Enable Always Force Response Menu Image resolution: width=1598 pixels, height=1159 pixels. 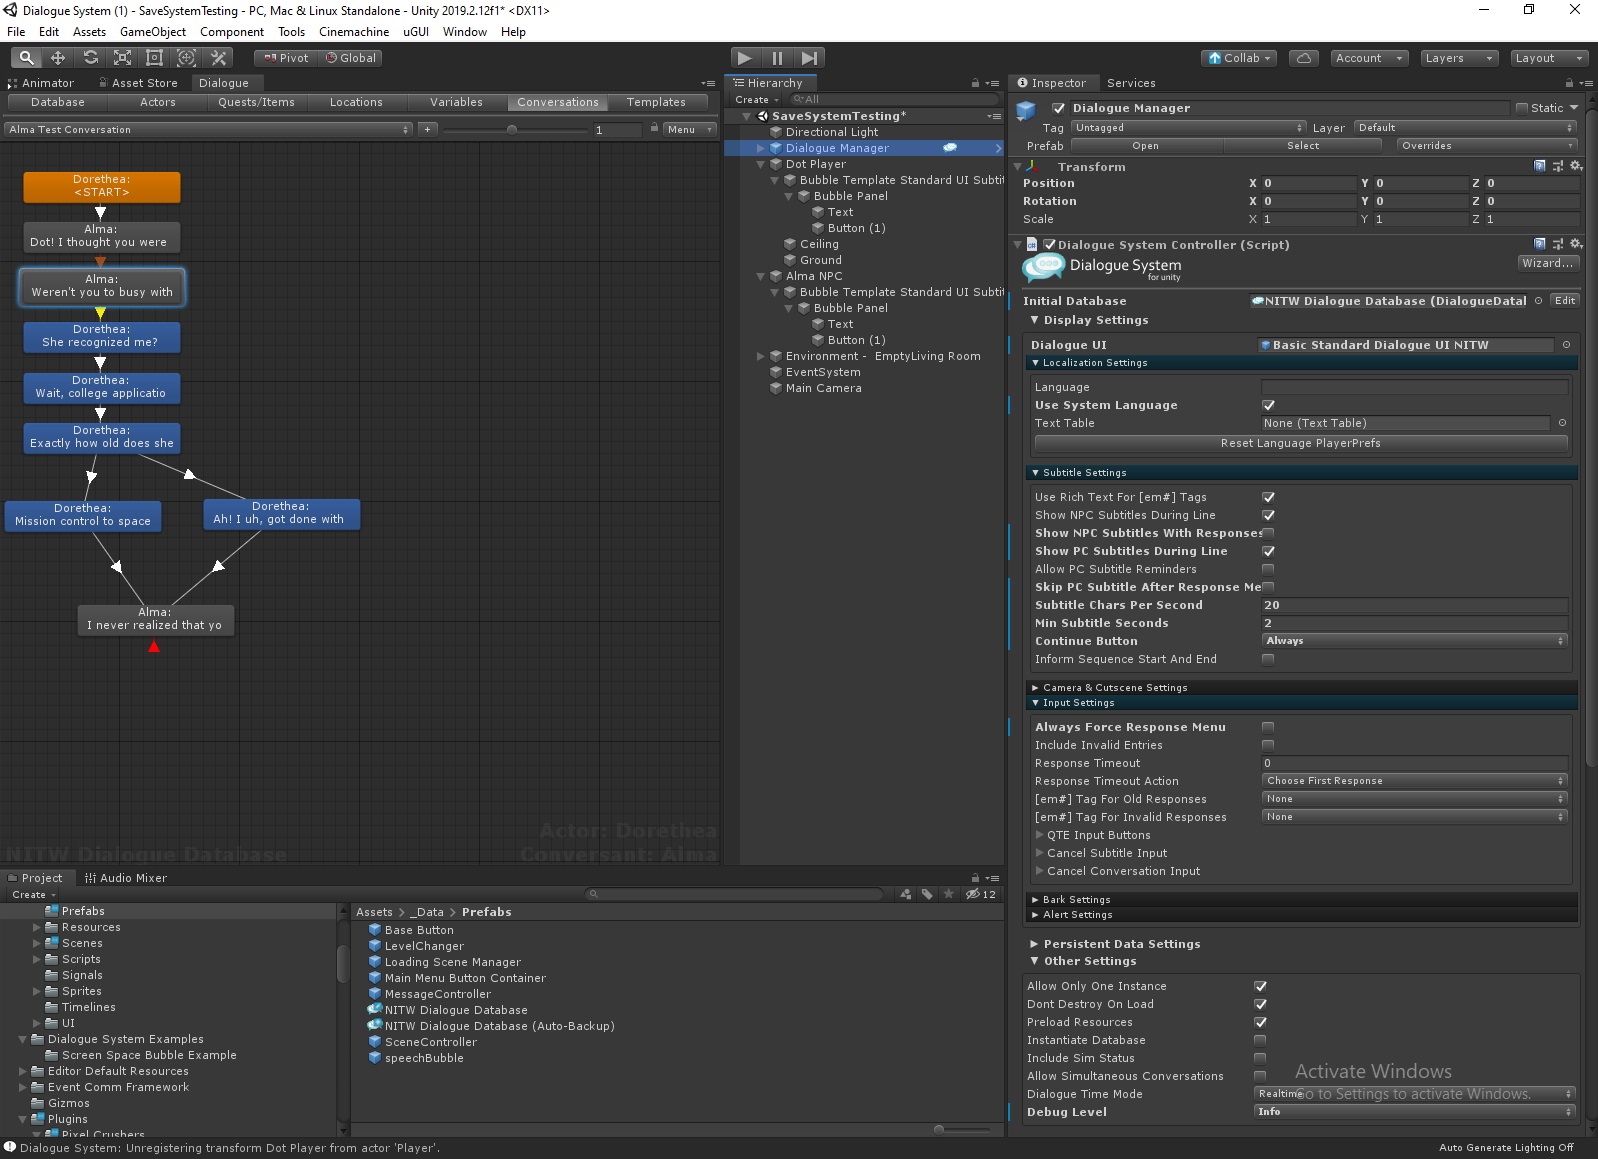(x=1268, y=727)
